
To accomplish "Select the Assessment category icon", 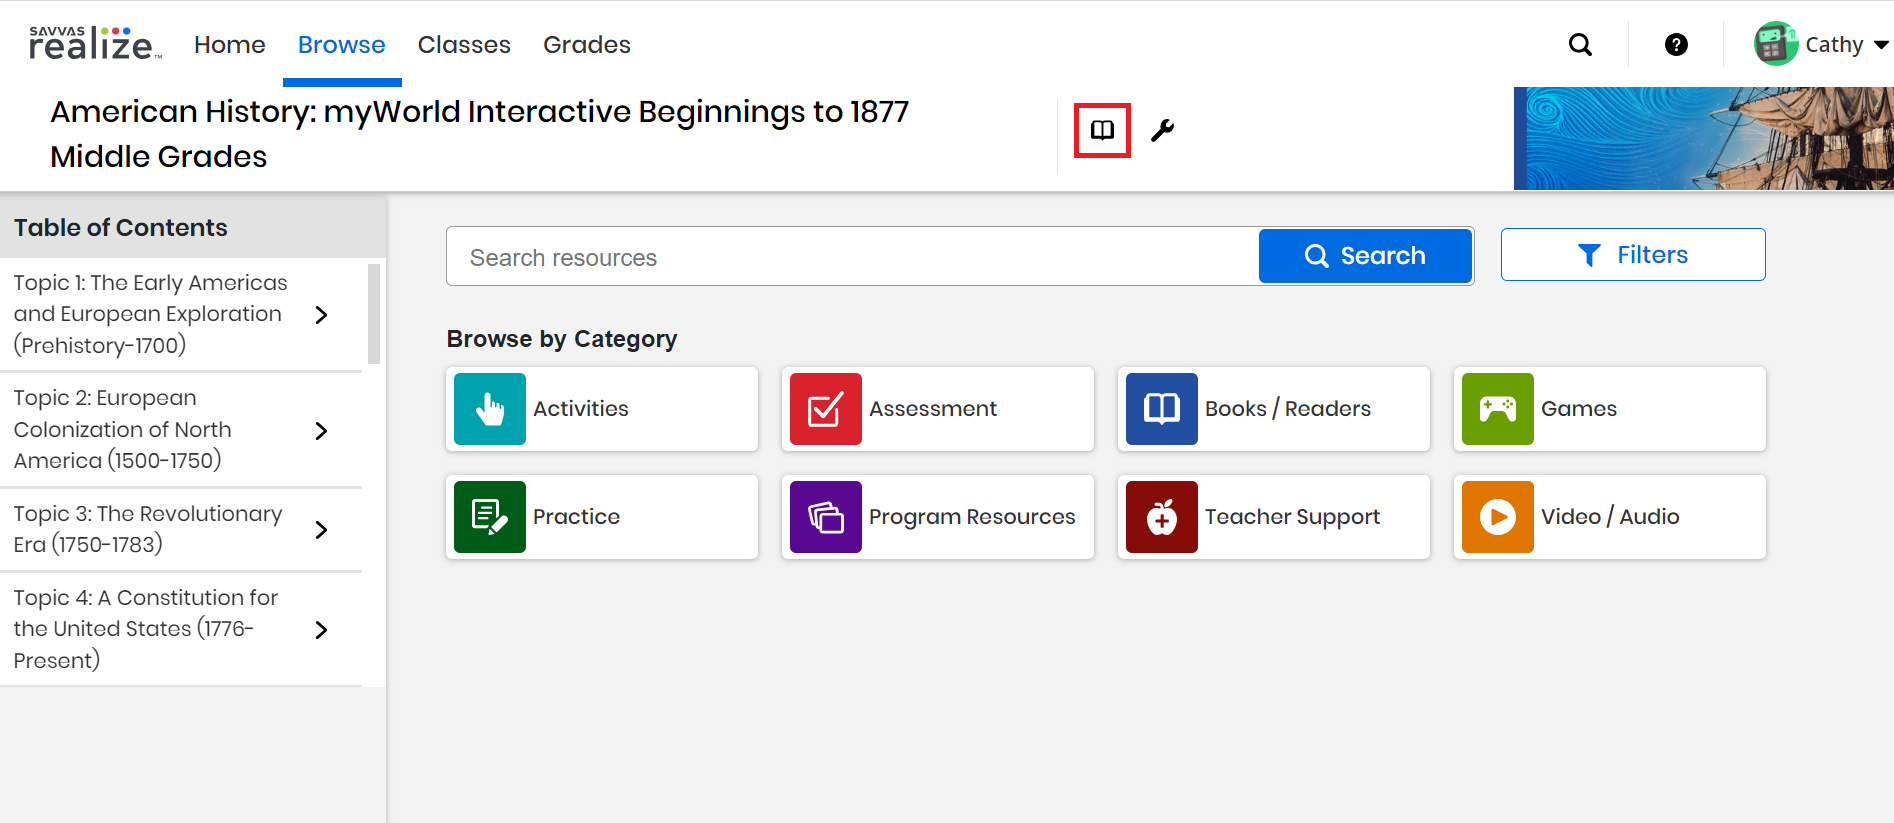I will [x=825, y=409].
